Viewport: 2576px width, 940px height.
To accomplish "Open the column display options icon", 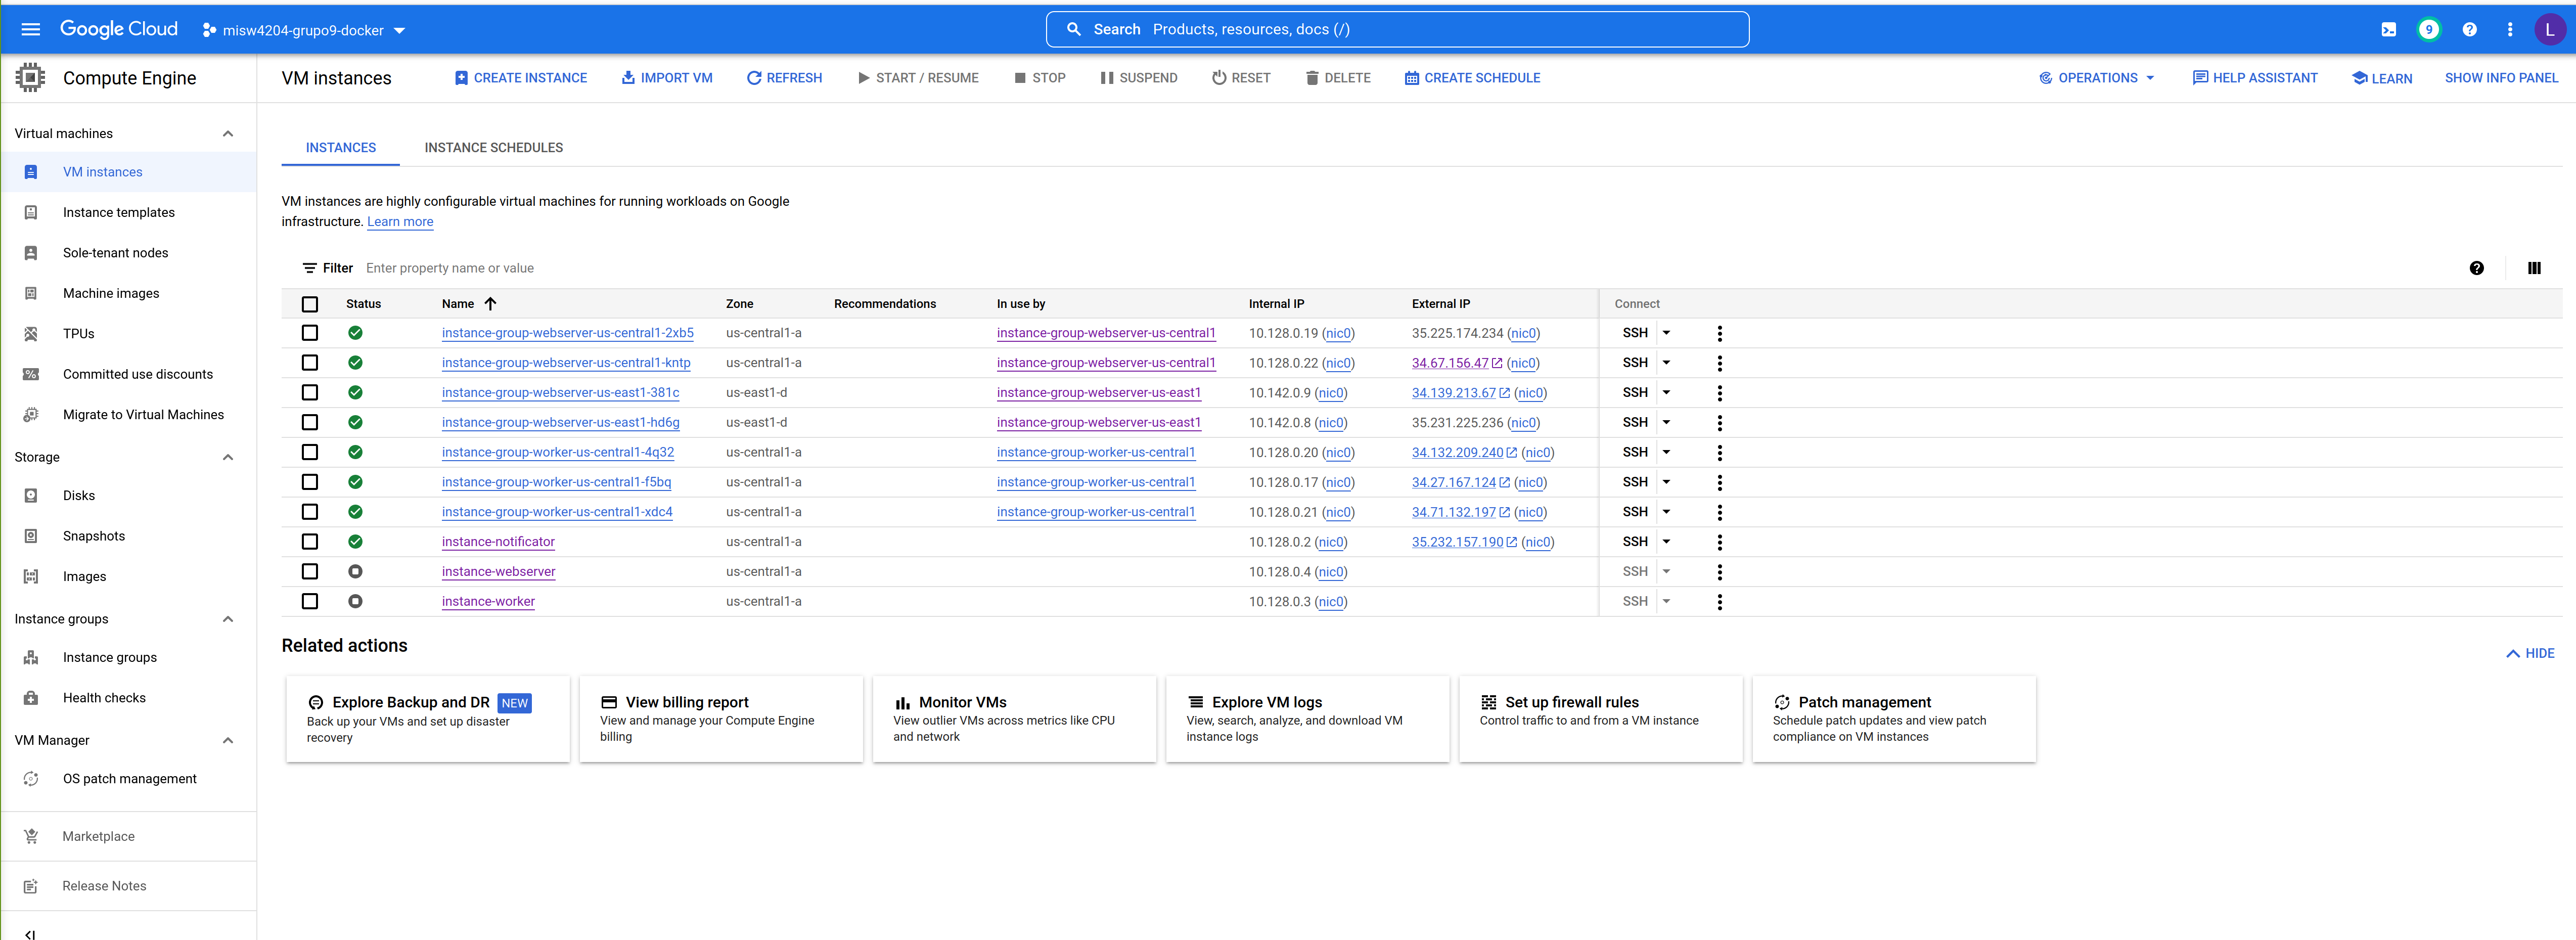I will (x=2535, y=268).
